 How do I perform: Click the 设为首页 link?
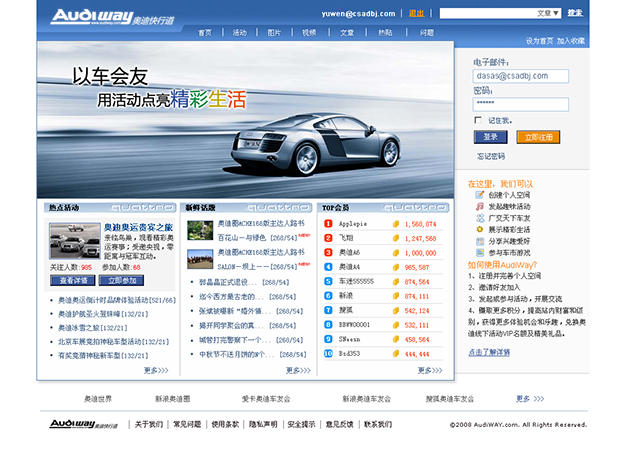click(x=539, y=40)
